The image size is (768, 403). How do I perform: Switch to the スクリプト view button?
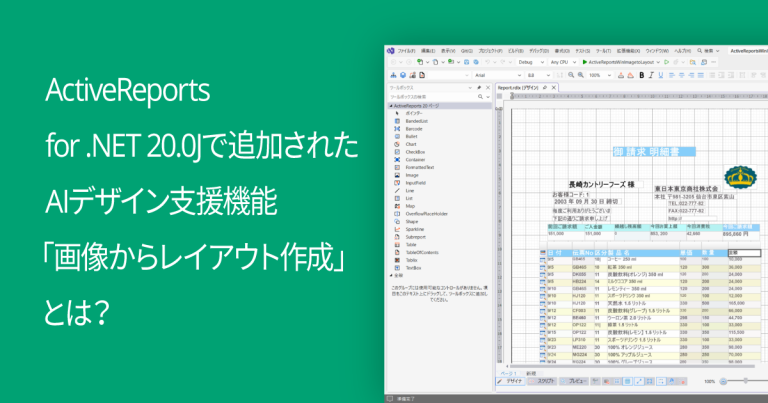click(542, 381)
